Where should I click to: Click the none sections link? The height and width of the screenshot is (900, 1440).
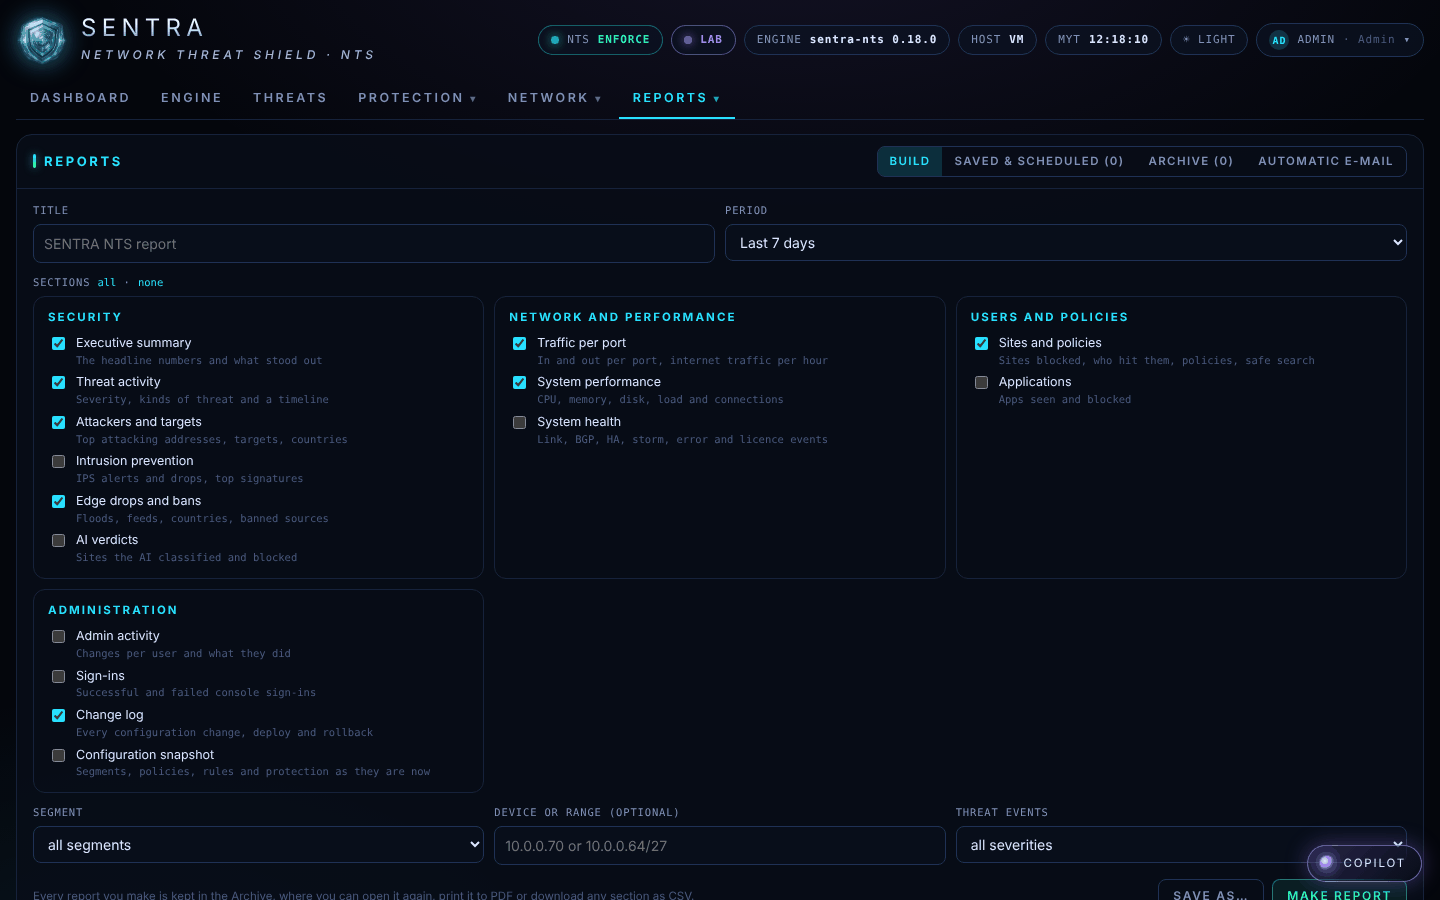click(x=150, y=283)
